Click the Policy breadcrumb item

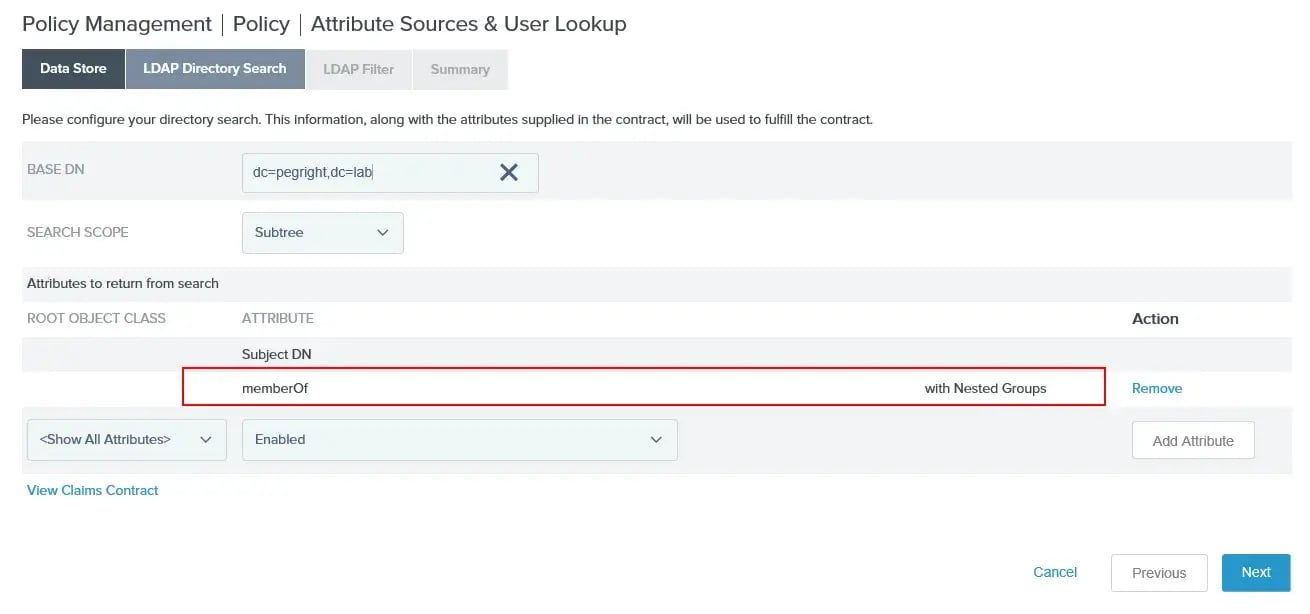pos(261,23)
